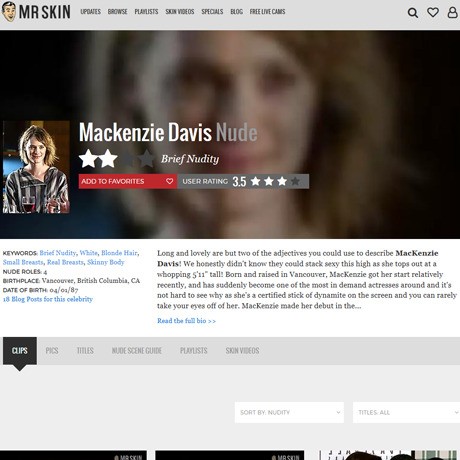Open the Playlists header menu

click(146, 12)
